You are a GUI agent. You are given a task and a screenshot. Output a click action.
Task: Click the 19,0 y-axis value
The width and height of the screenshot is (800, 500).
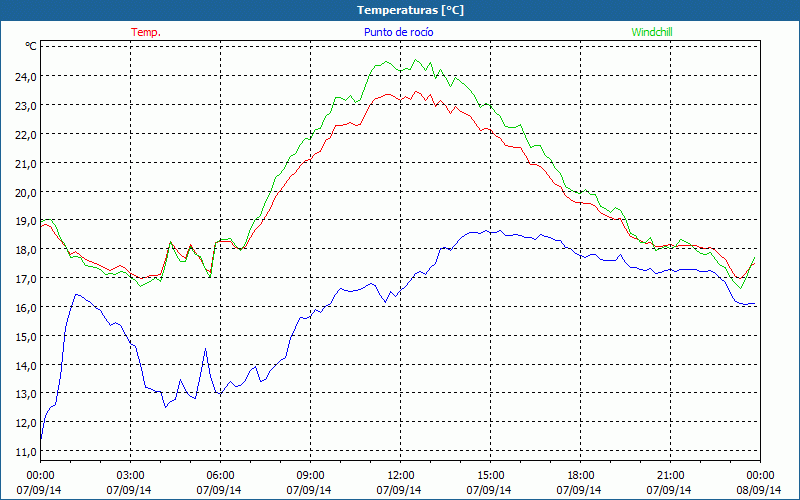point(26,221)
